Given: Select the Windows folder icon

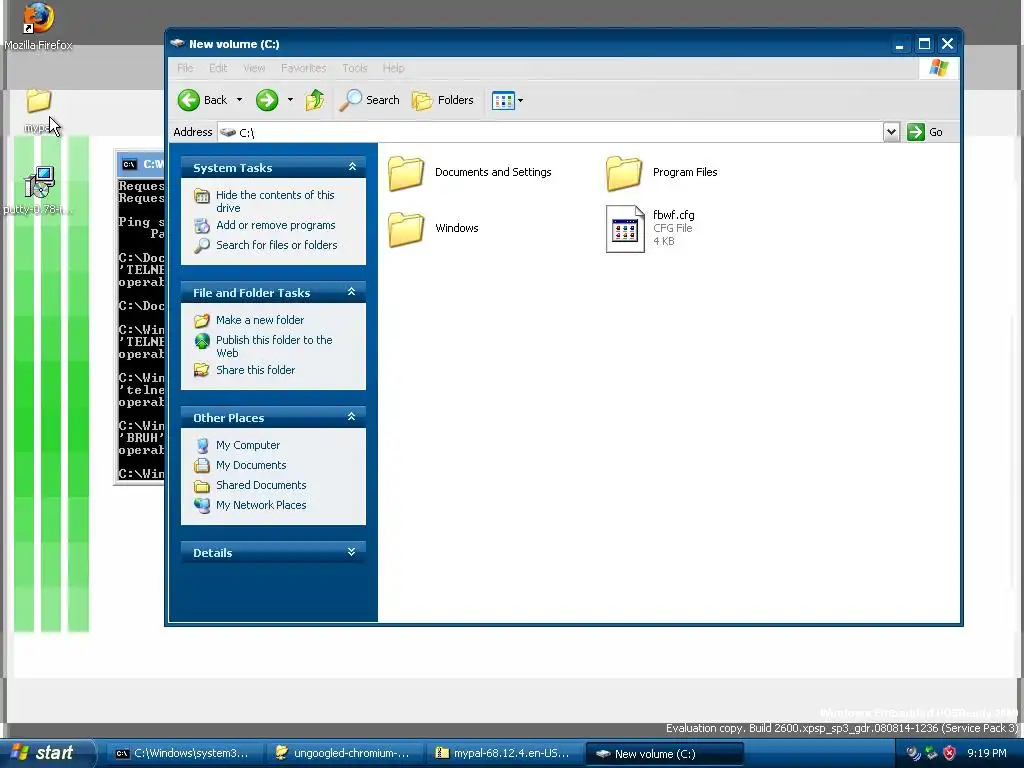Looking at the screenshot, I should (406, 229).
